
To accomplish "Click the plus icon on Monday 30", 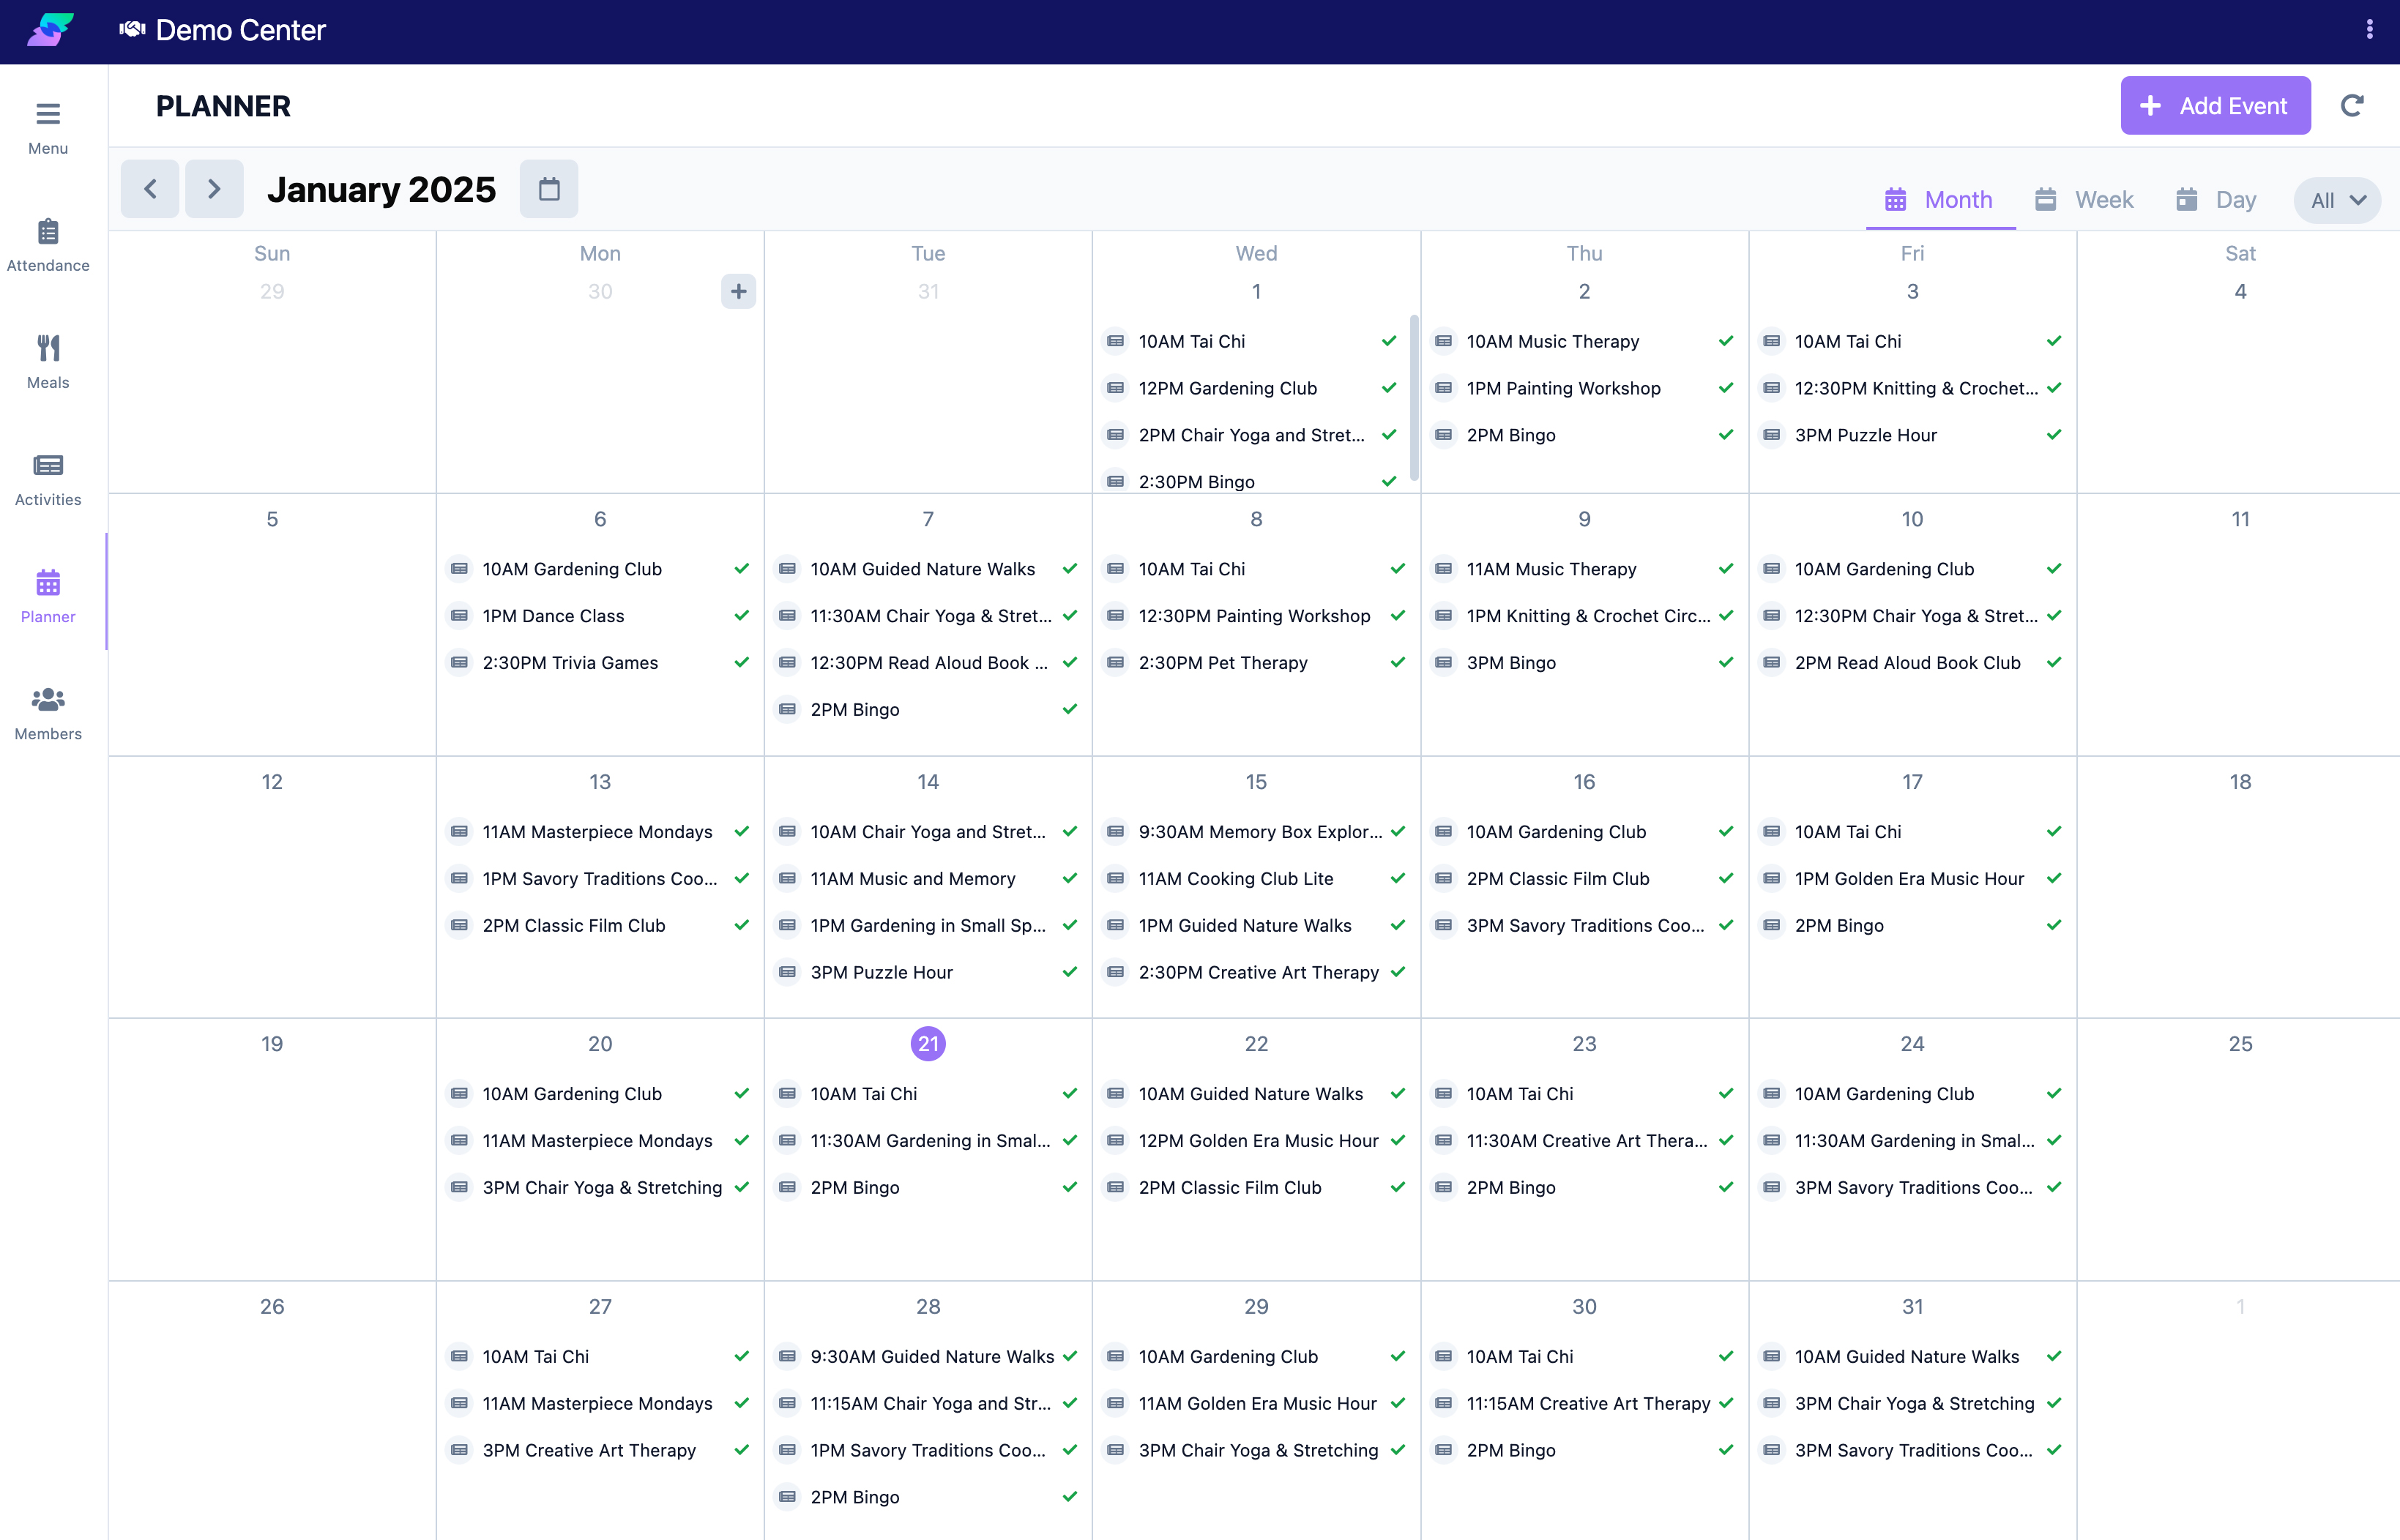I will [738, 292].
